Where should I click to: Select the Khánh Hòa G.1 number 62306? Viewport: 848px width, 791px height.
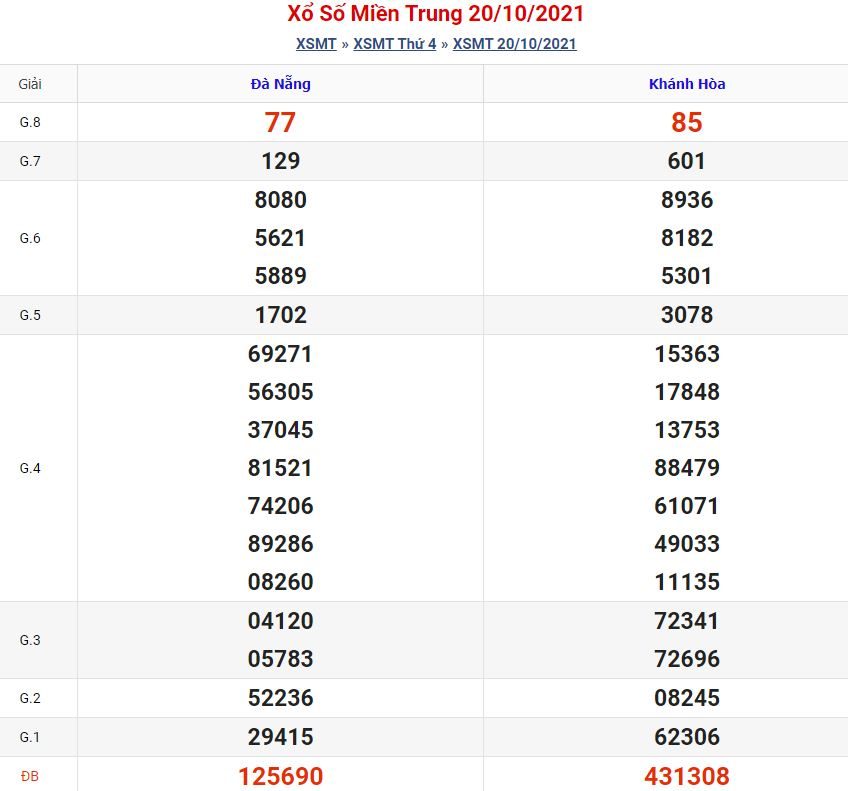687,737
